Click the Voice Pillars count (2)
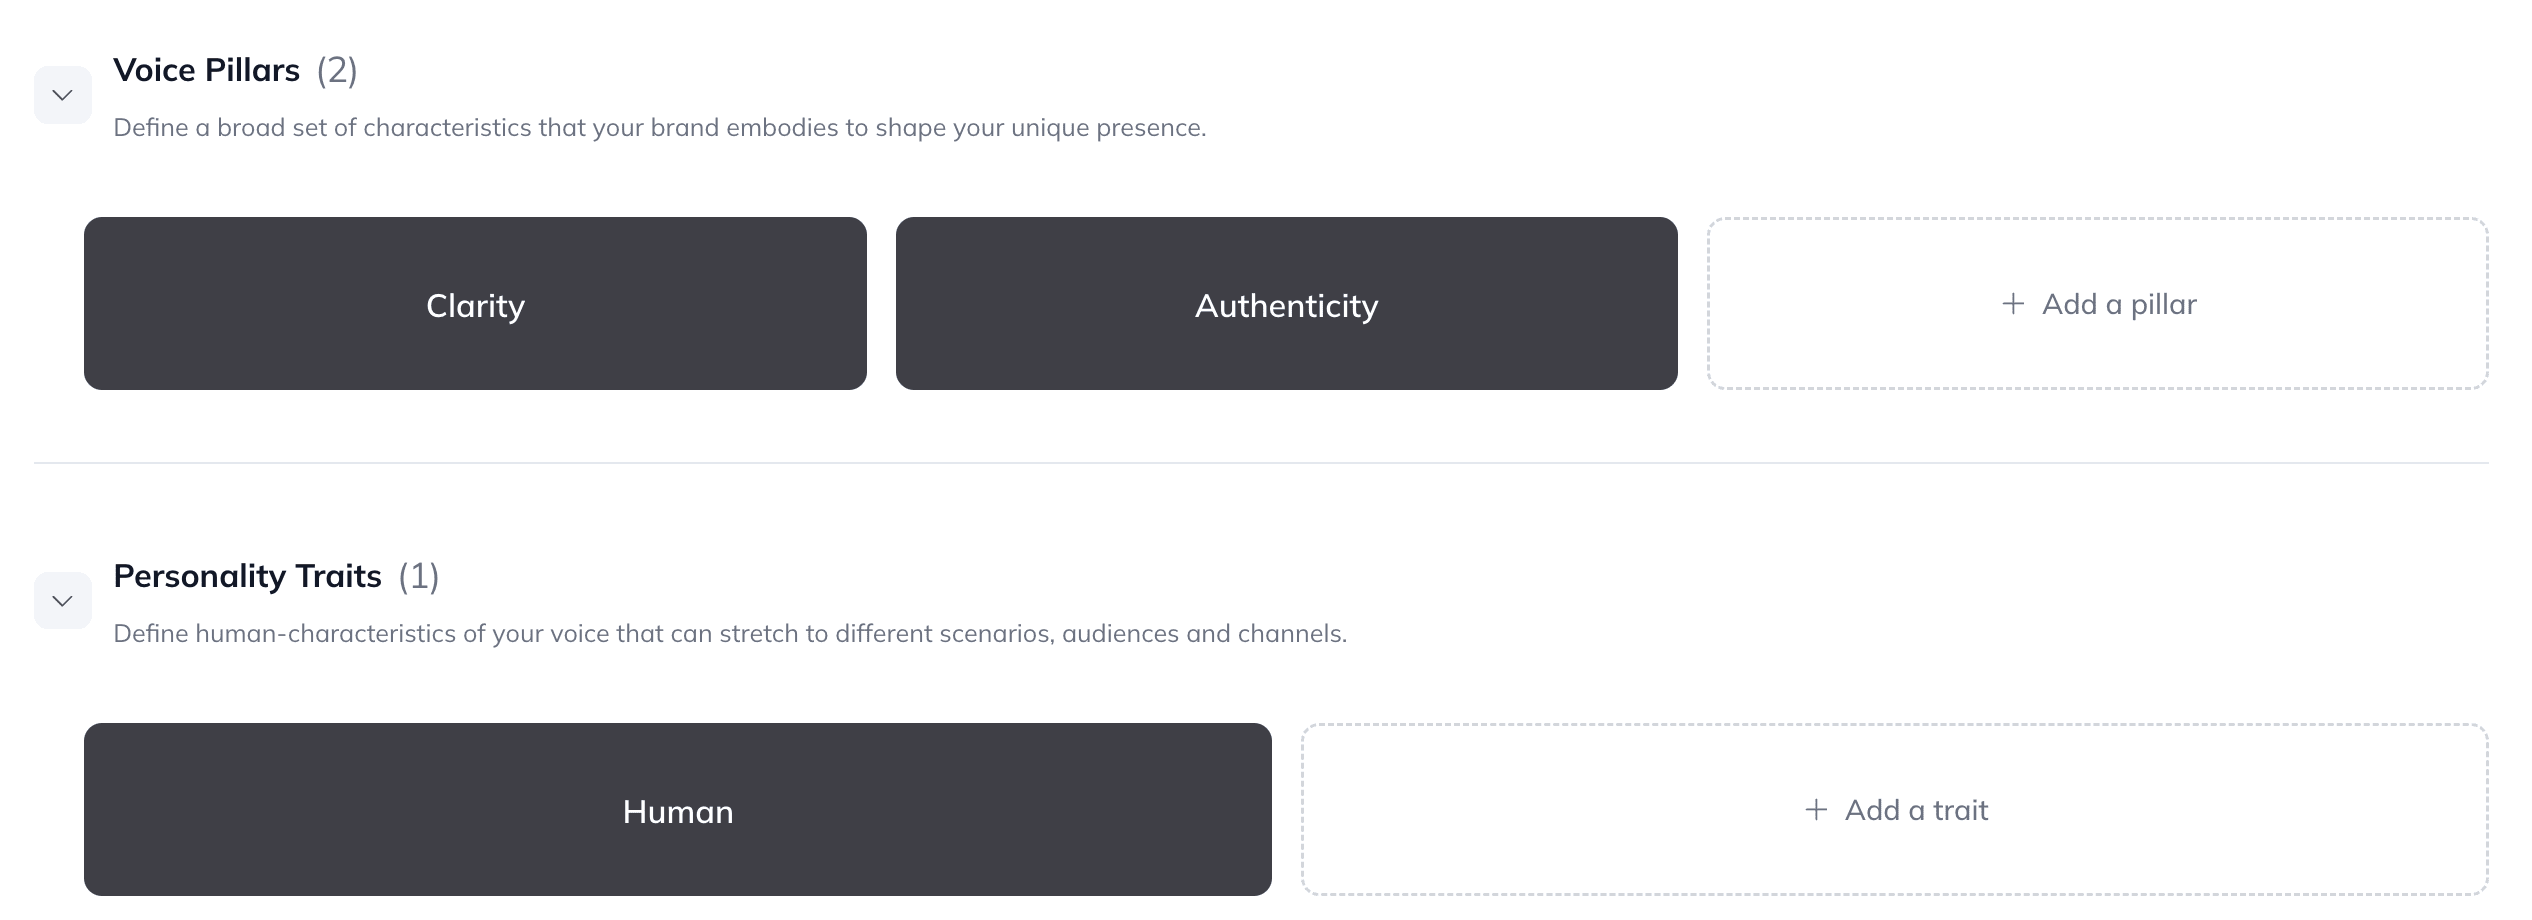 click(x=337, y=70)
